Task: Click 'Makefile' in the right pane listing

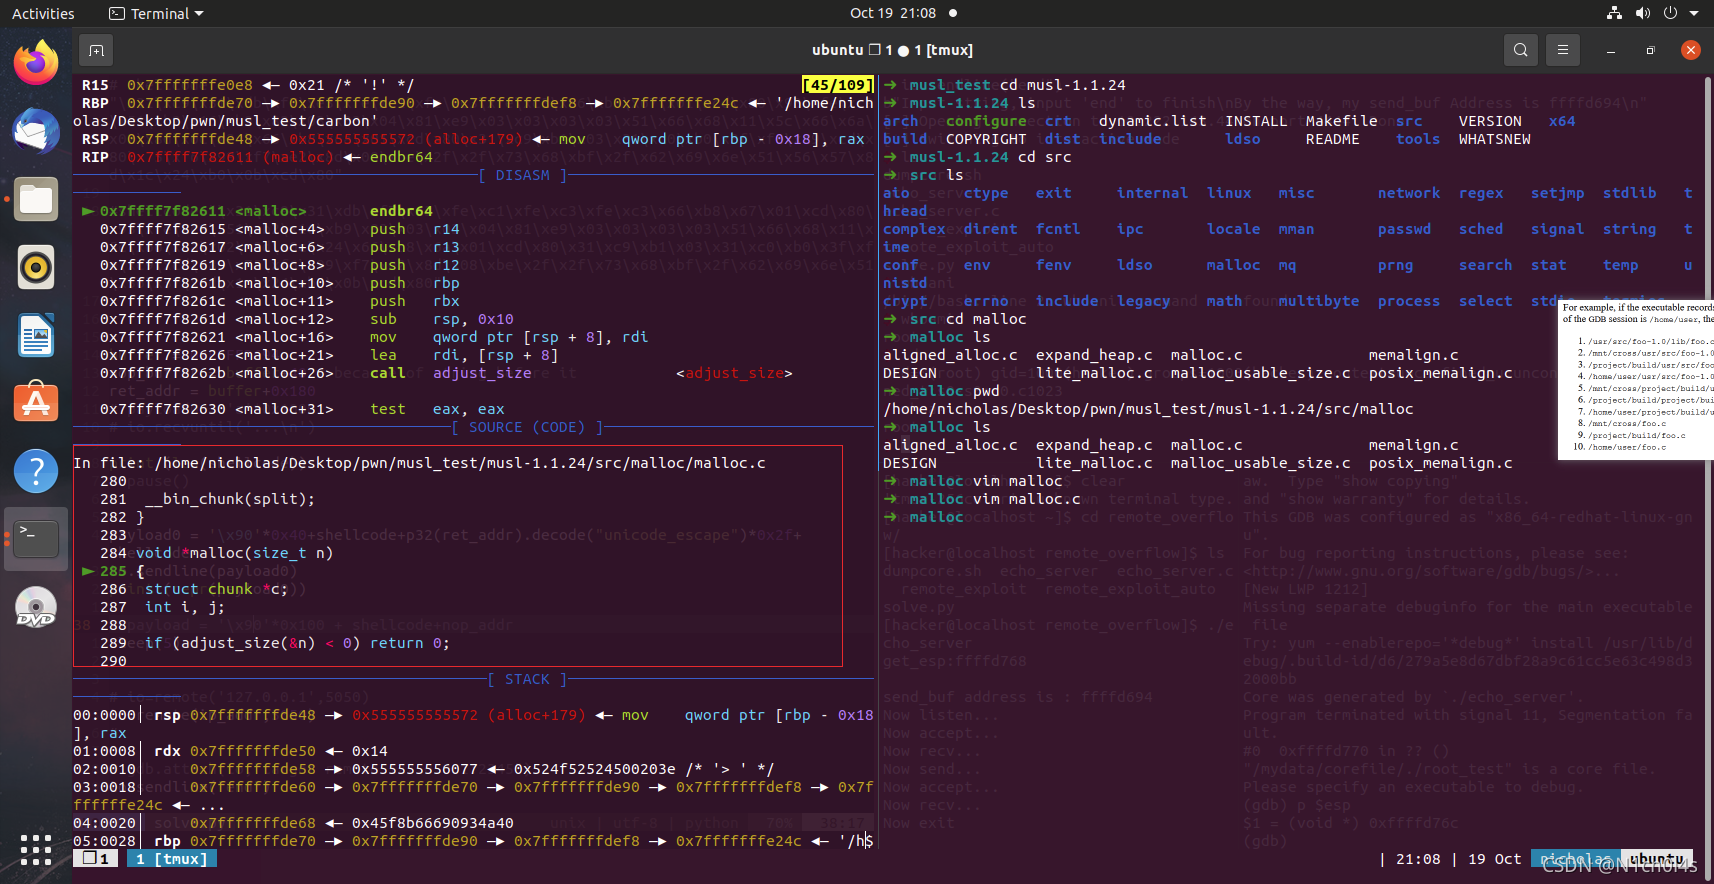Action: pos(1341,121)
